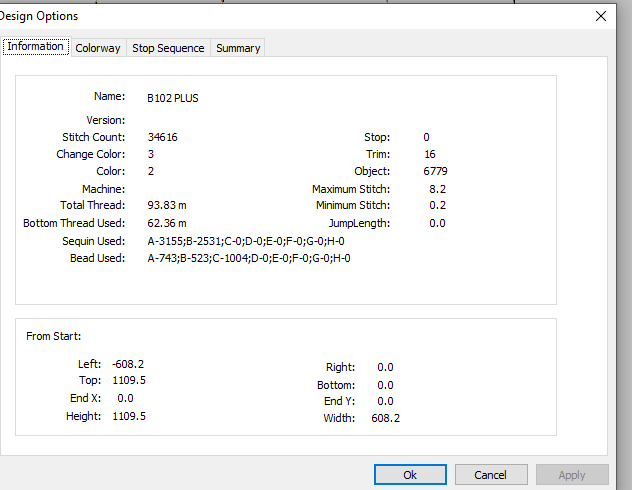632x490 pixels.
Task: Select the Bead Used value text
Action: tap(249, 258)
